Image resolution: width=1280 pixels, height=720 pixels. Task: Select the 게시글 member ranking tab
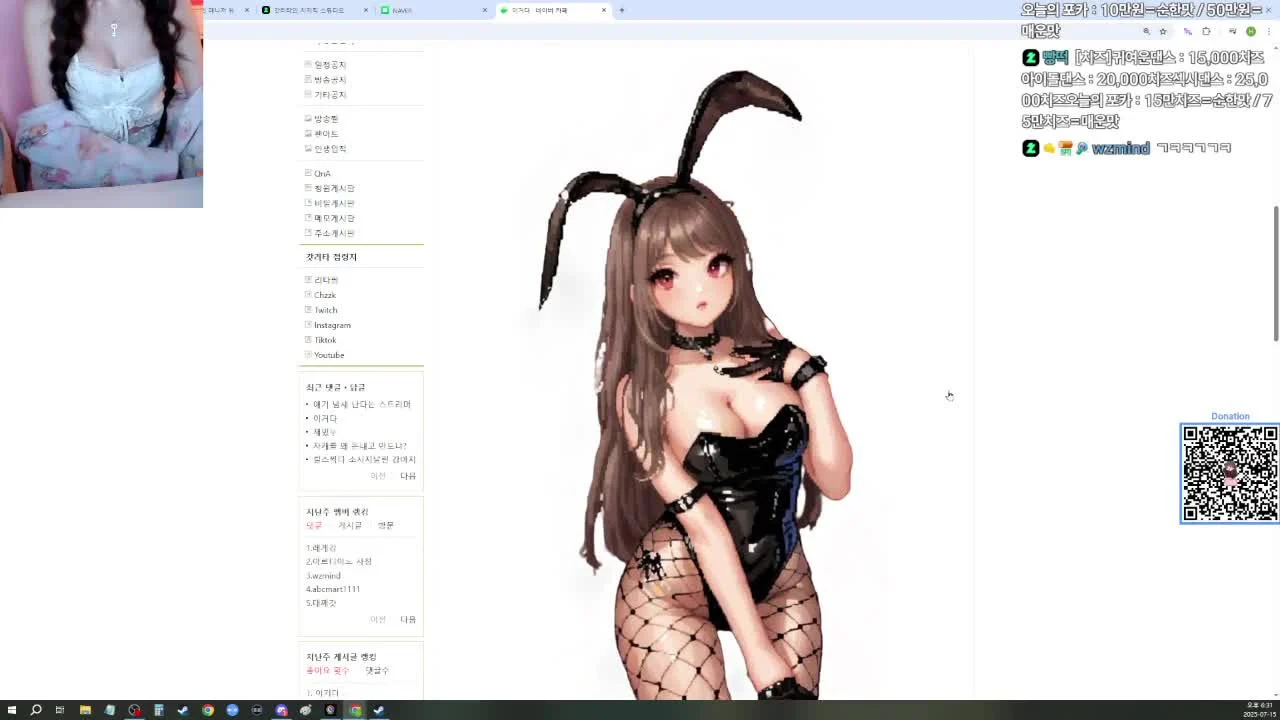[350, 526]
